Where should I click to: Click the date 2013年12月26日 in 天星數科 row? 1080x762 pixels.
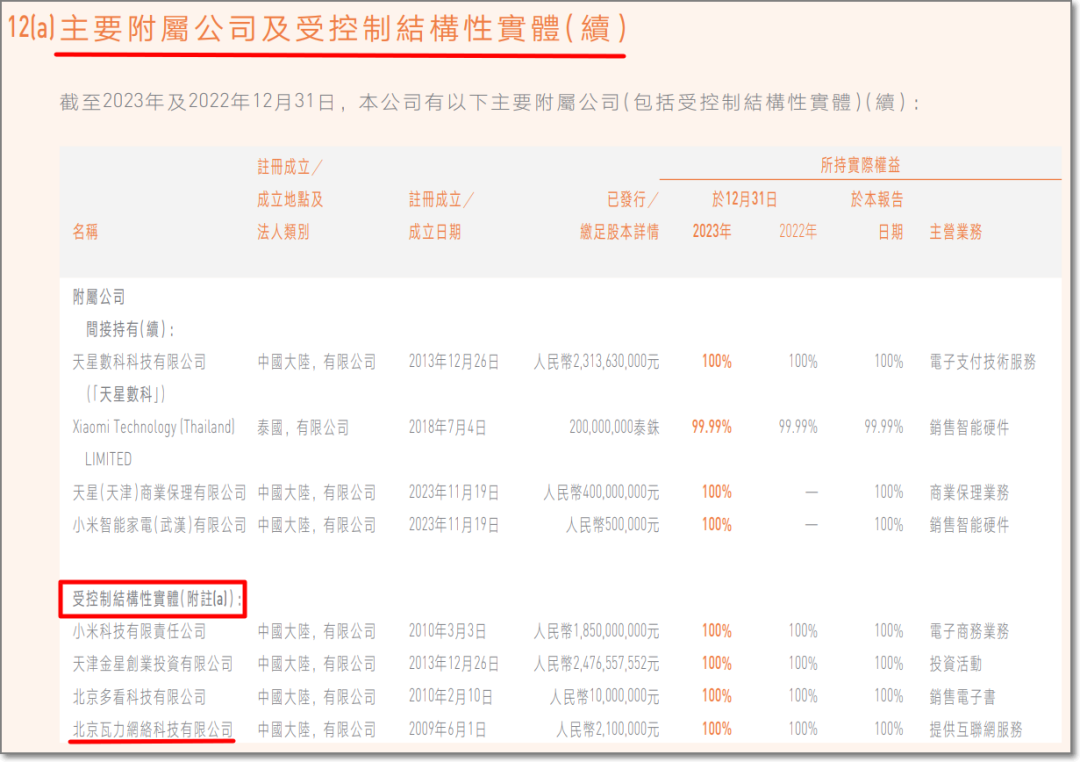[454, 362]
